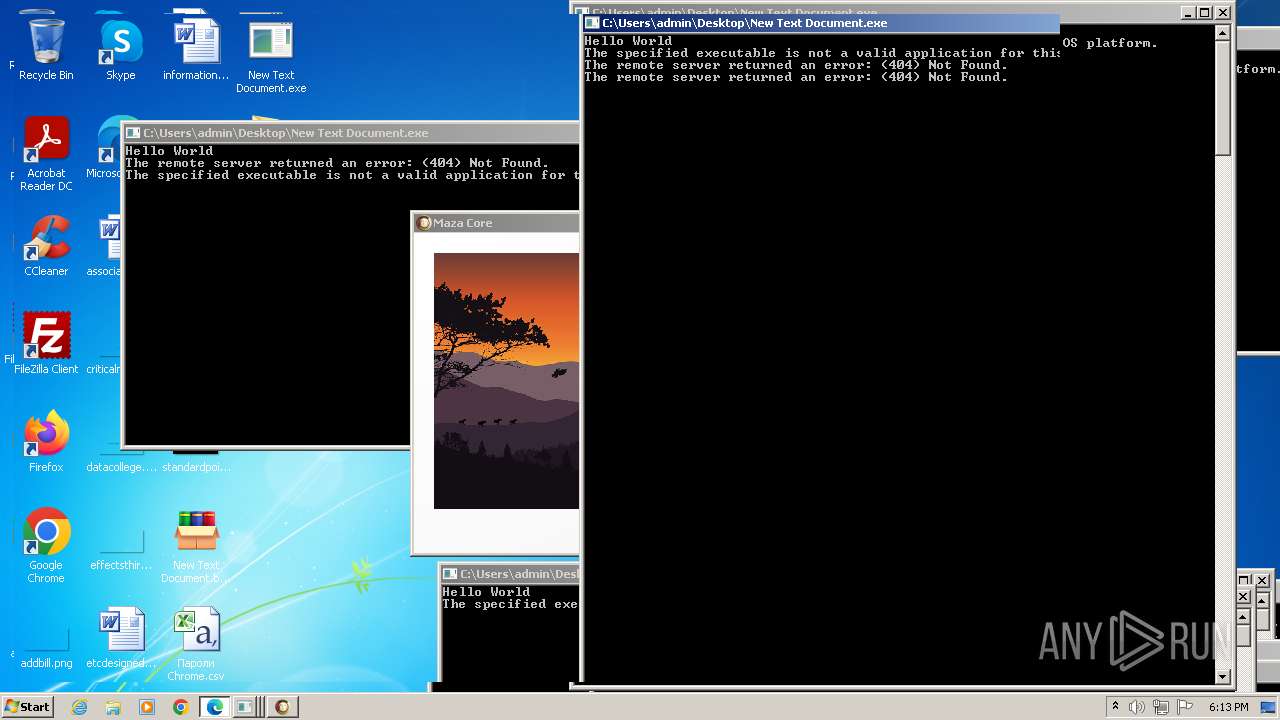Open the network status tray icon
Viewport: 1280px width, 720px height.
pos(1161,707)
